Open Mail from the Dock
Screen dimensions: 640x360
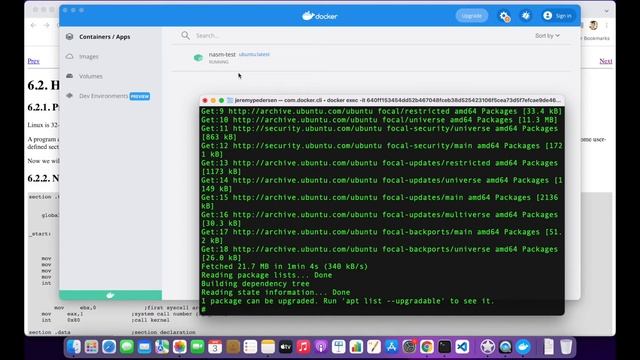tap(144, 347)
